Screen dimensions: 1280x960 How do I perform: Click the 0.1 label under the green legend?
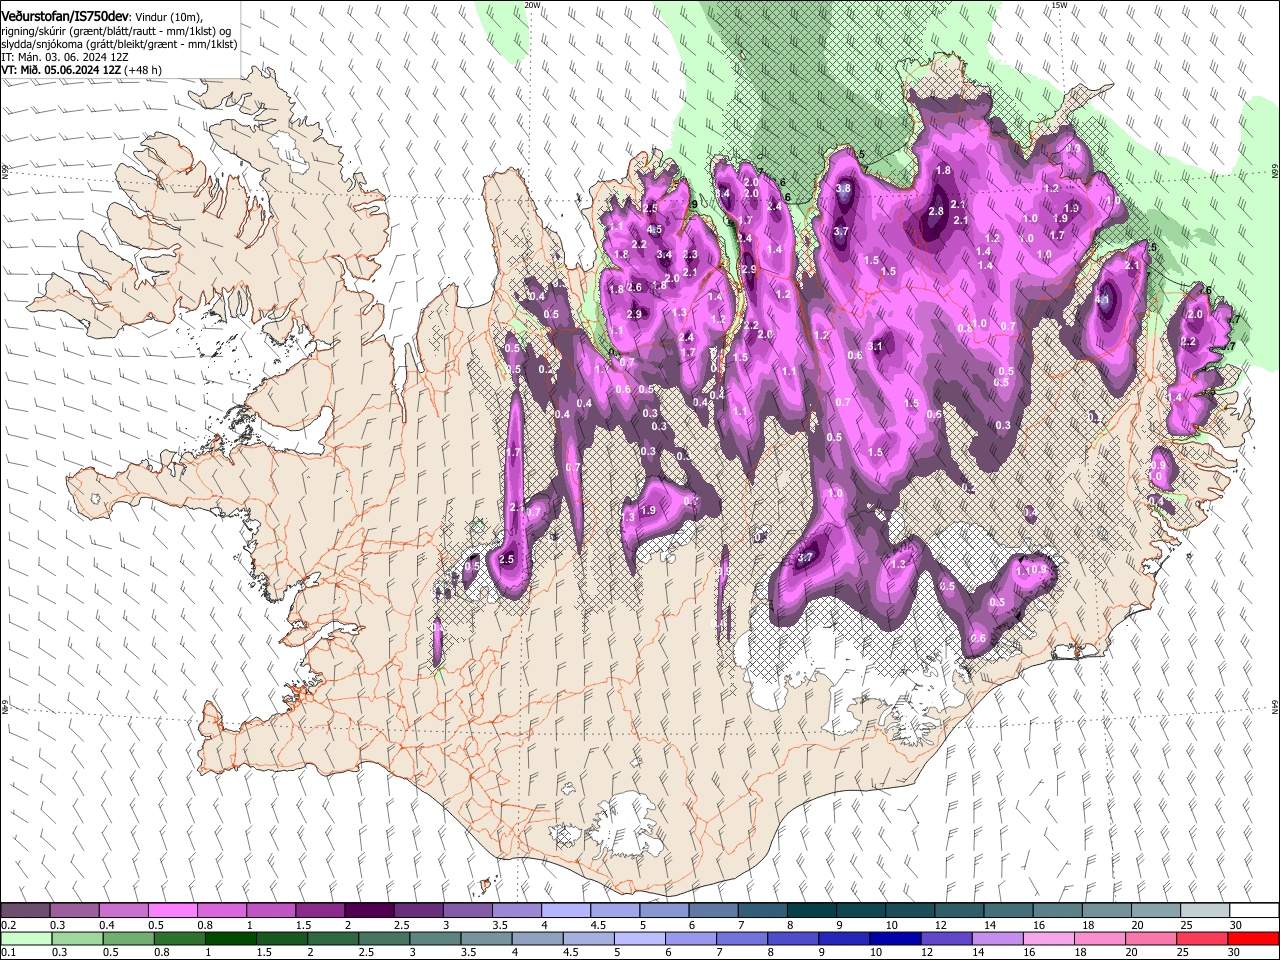9,954
